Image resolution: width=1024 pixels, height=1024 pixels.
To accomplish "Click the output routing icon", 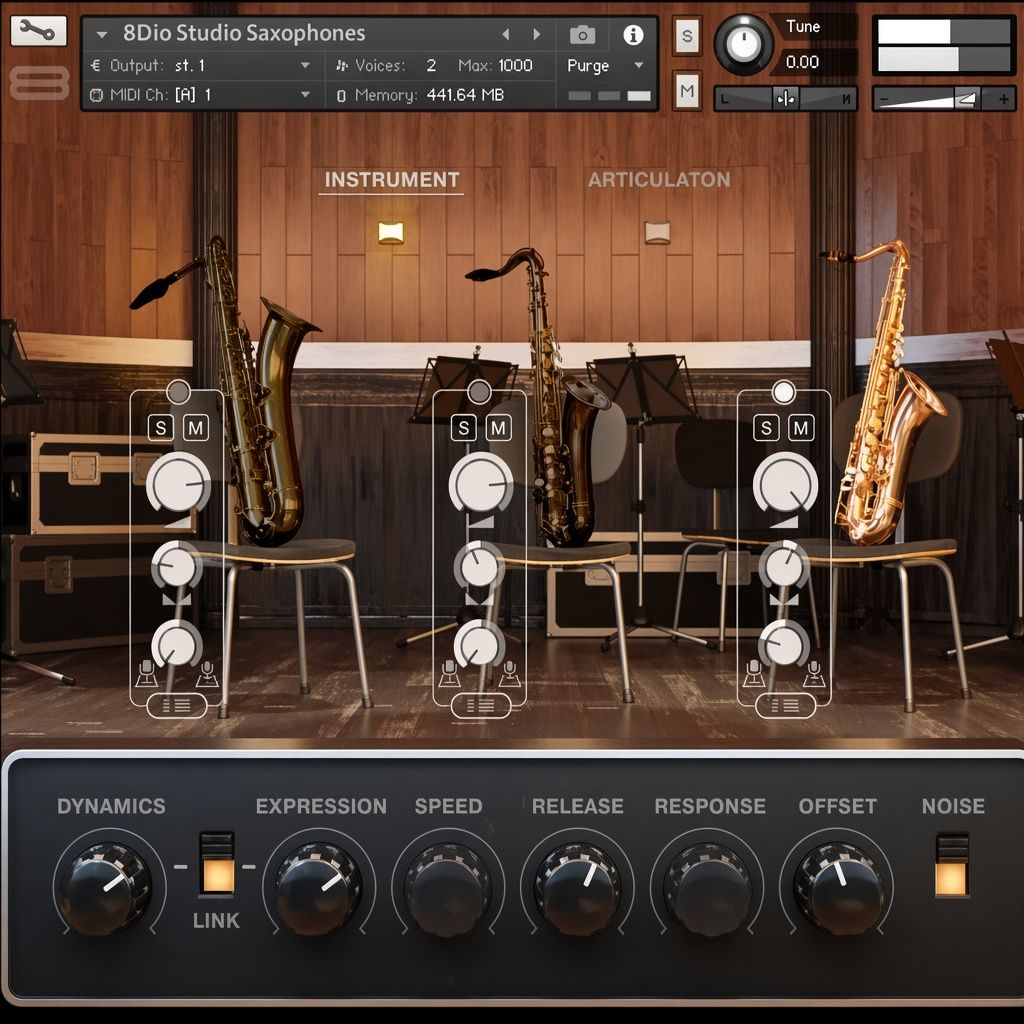I will 95,65.
